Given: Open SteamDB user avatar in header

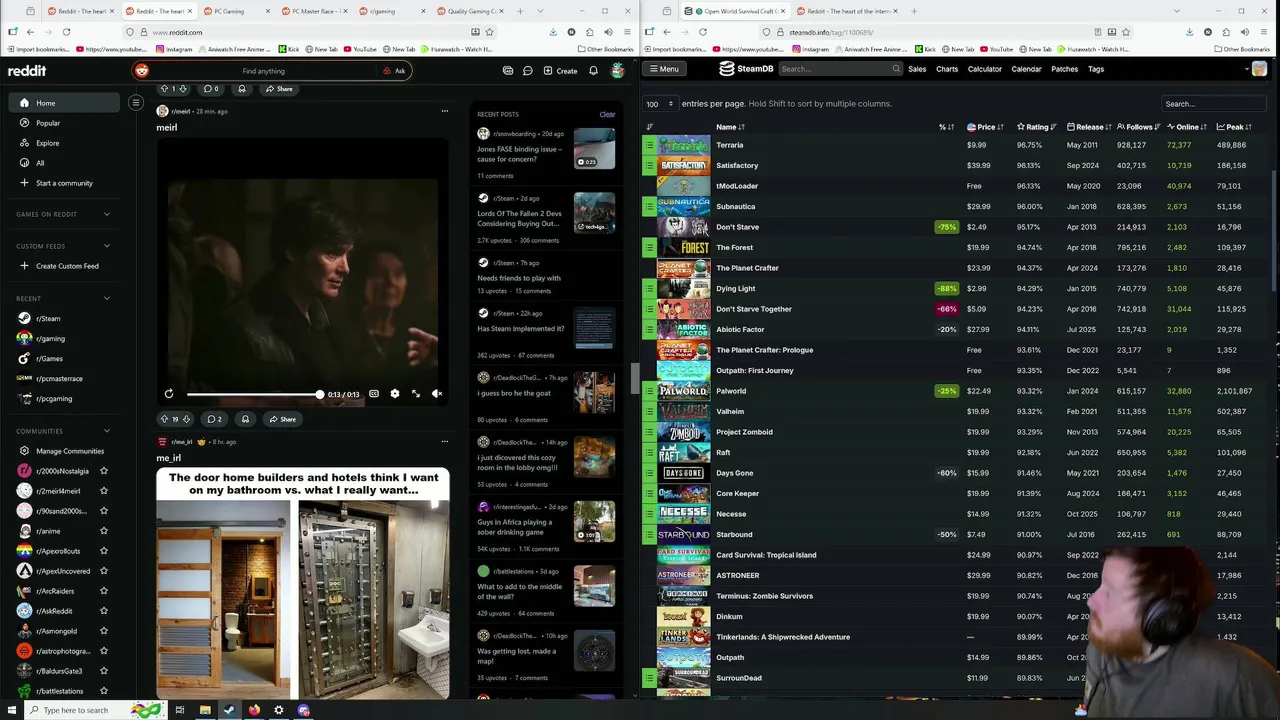Looking at the screenshot, I should (x=1259, y=69).
